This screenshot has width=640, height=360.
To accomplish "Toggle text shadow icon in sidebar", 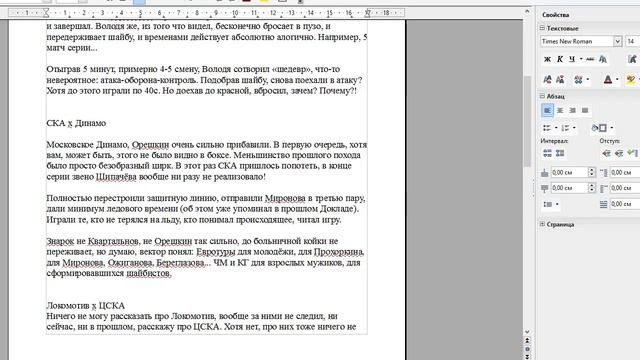I will click(x=603, y=60).
